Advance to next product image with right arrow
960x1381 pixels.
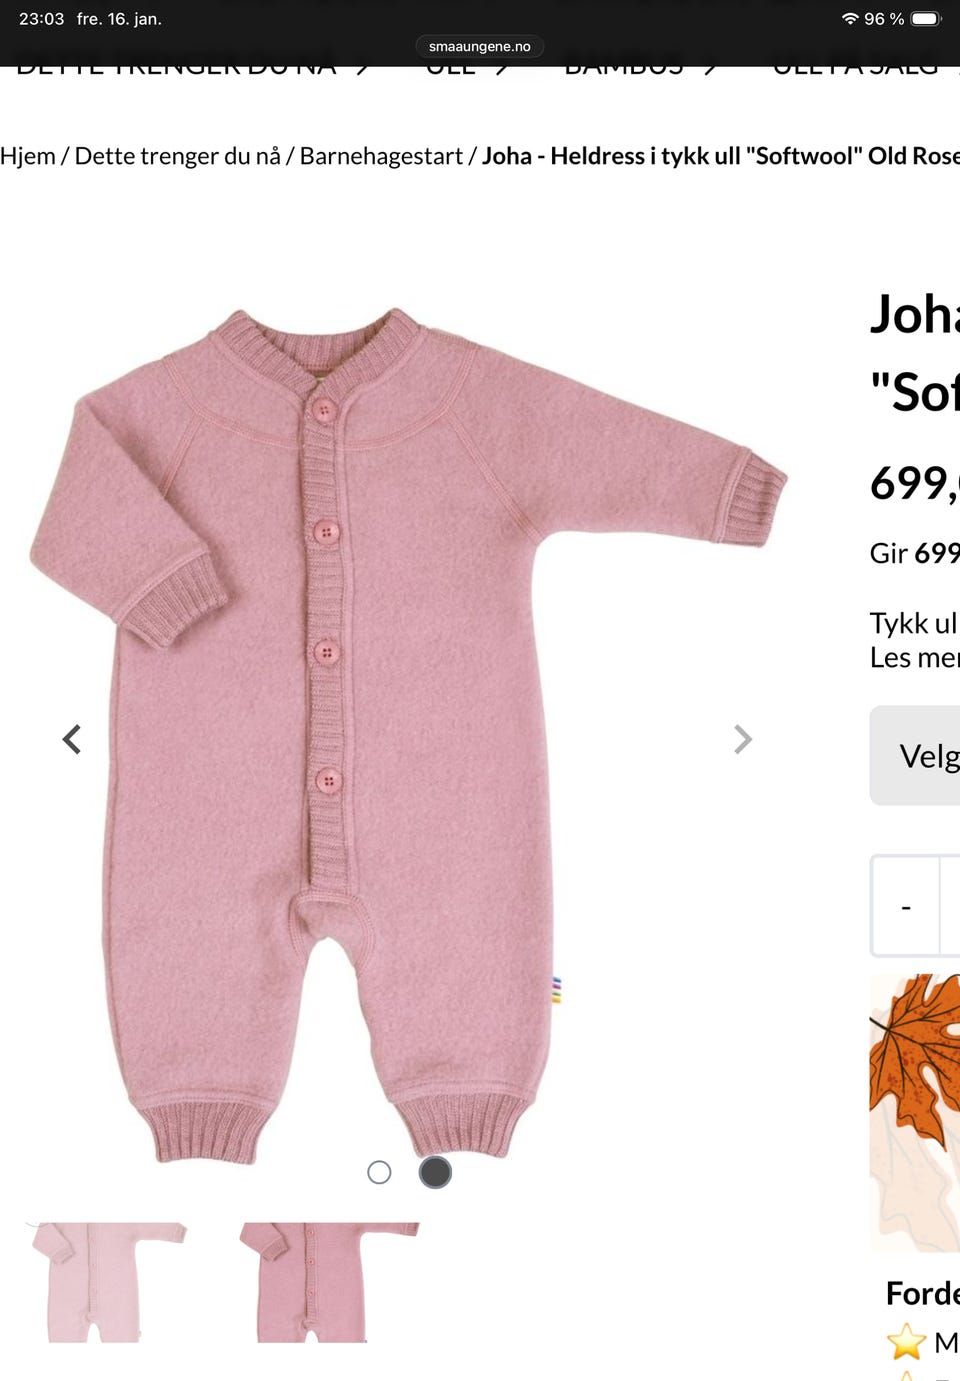pos(742,739)
